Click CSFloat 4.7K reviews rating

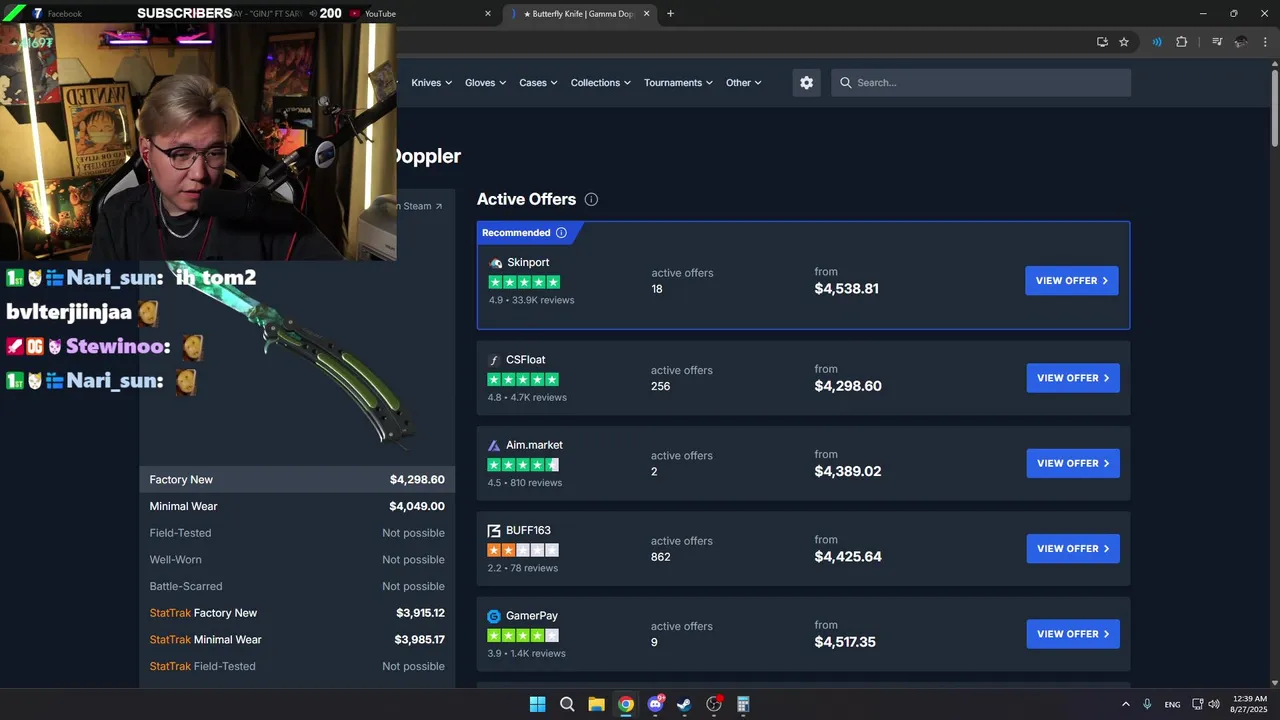point(527,397)
